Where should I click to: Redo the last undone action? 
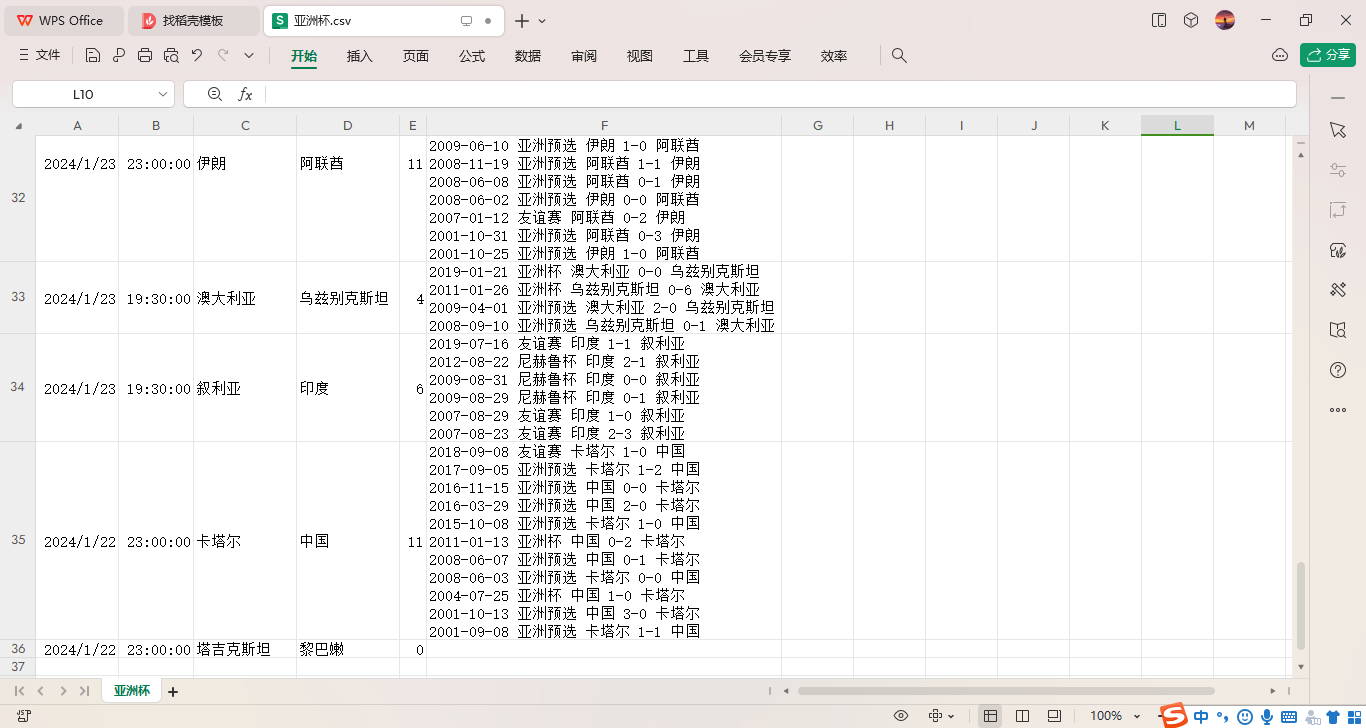tap(223, 56)
